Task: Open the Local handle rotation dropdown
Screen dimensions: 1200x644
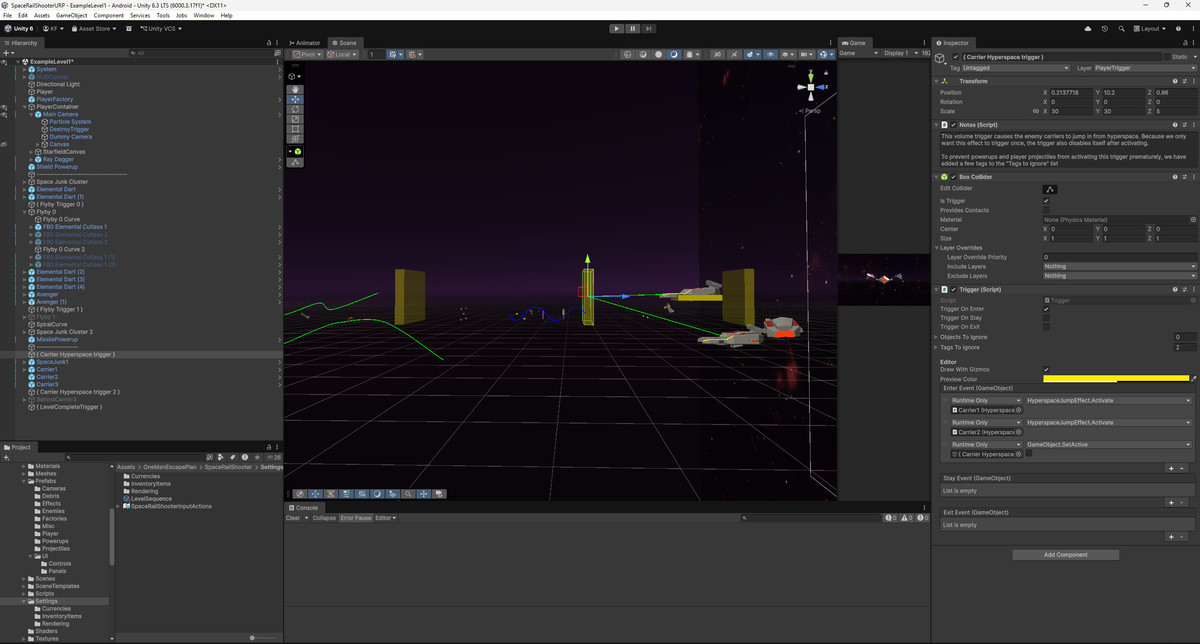Action: click(342, 54)
